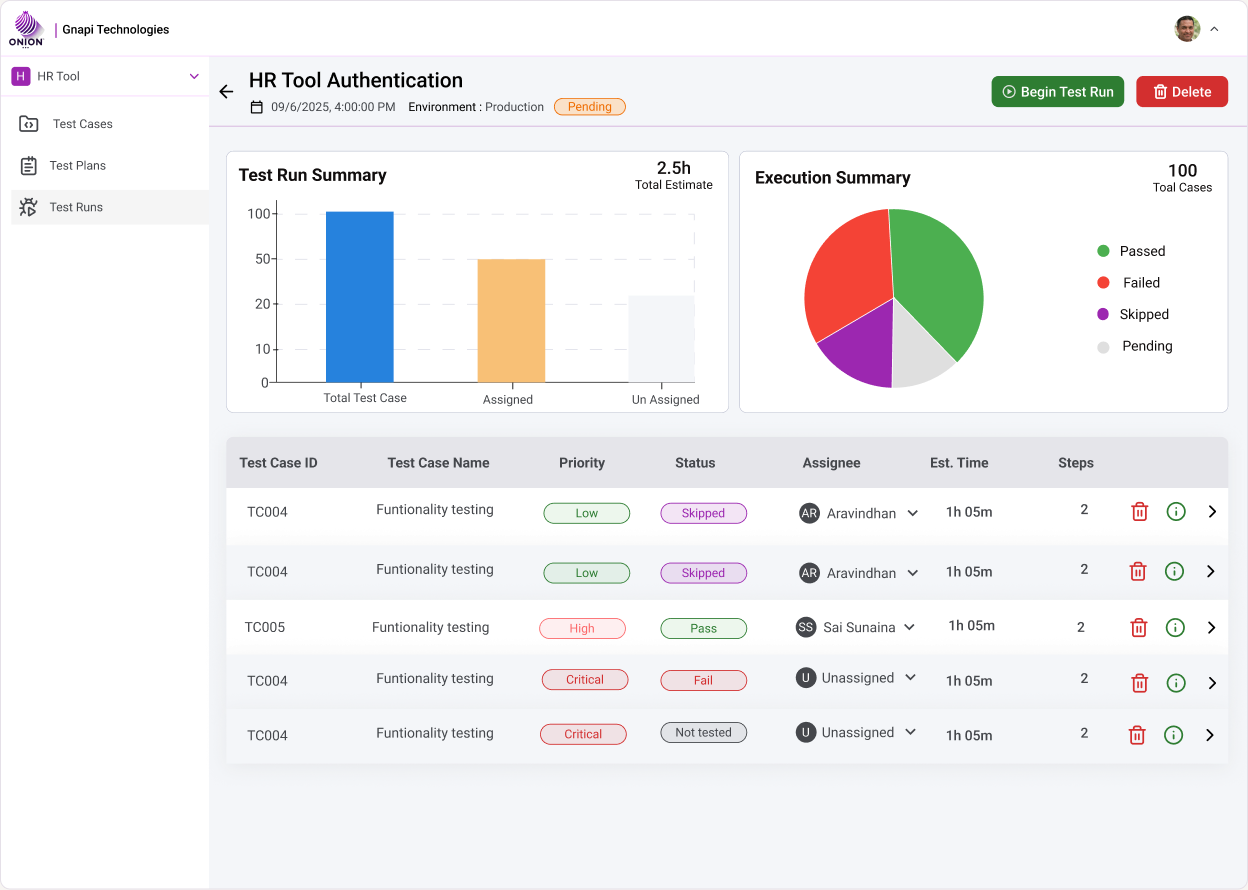
Task: View info for the TC005 row
Action: [x=1175, y=628]
